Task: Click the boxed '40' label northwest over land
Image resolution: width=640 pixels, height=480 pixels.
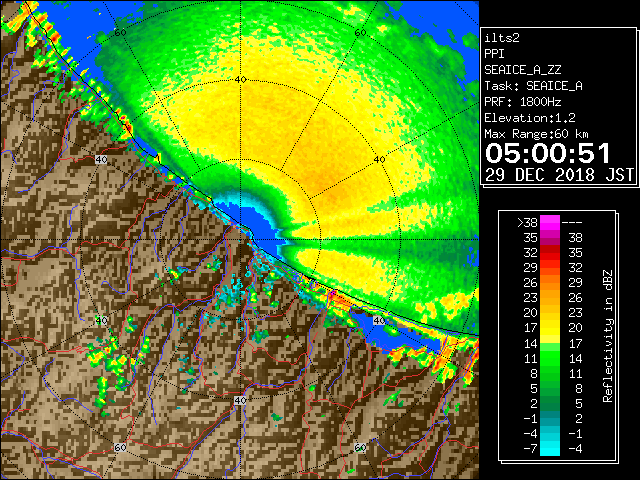Action: (101, 160)
